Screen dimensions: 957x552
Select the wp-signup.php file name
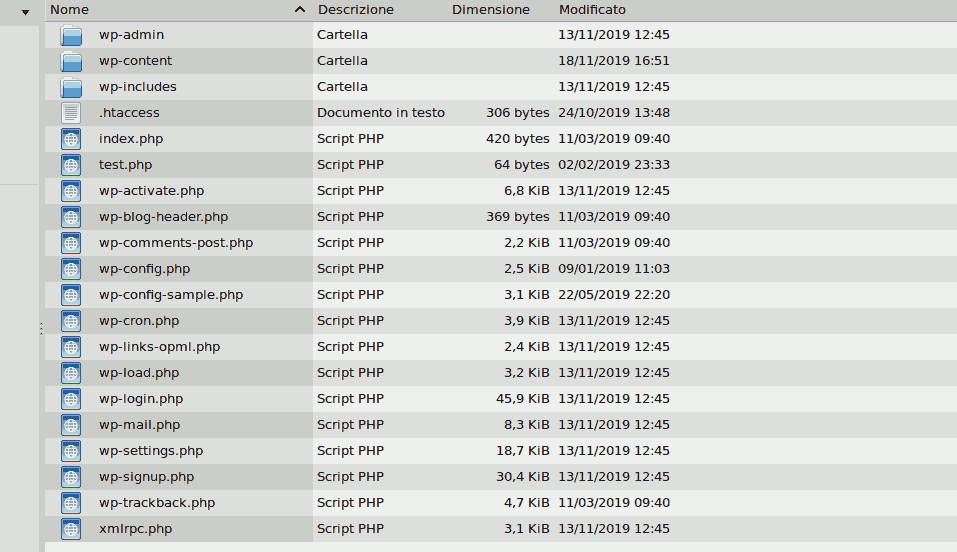point(146,476)
